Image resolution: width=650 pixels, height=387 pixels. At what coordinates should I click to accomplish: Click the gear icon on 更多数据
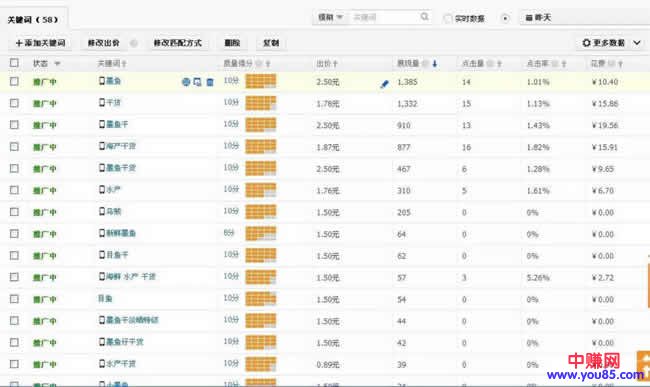(586, 43)
